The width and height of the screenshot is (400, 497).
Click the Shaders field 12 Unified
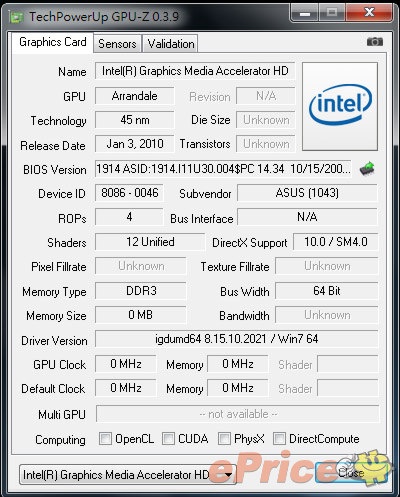point(150,242)
